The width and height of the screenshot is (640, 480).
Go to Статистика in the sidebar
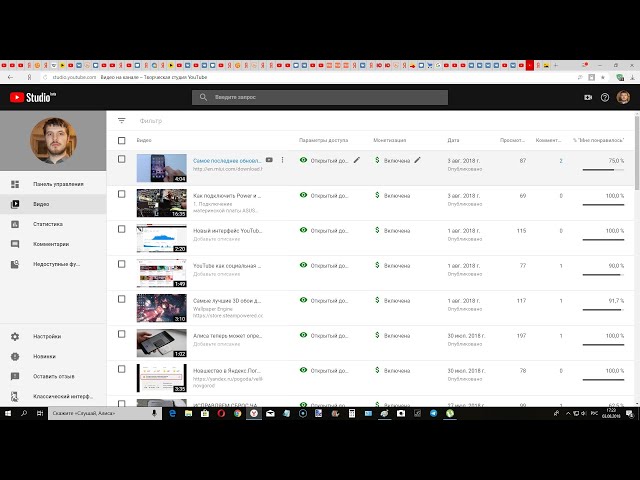pyautogui.click(x=48, y=224)
